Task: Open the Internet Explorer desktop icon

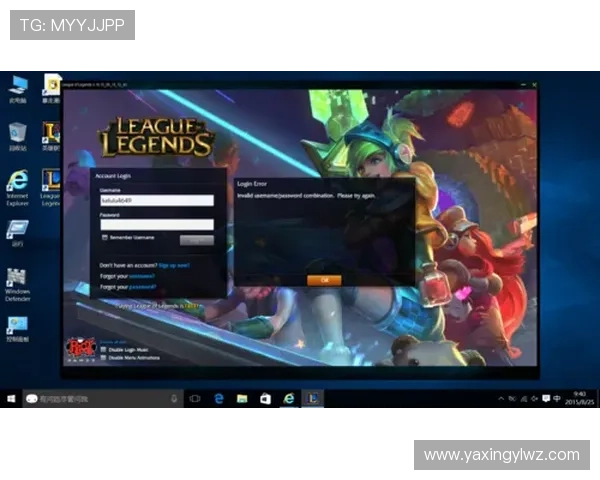Action: point(17,182)
